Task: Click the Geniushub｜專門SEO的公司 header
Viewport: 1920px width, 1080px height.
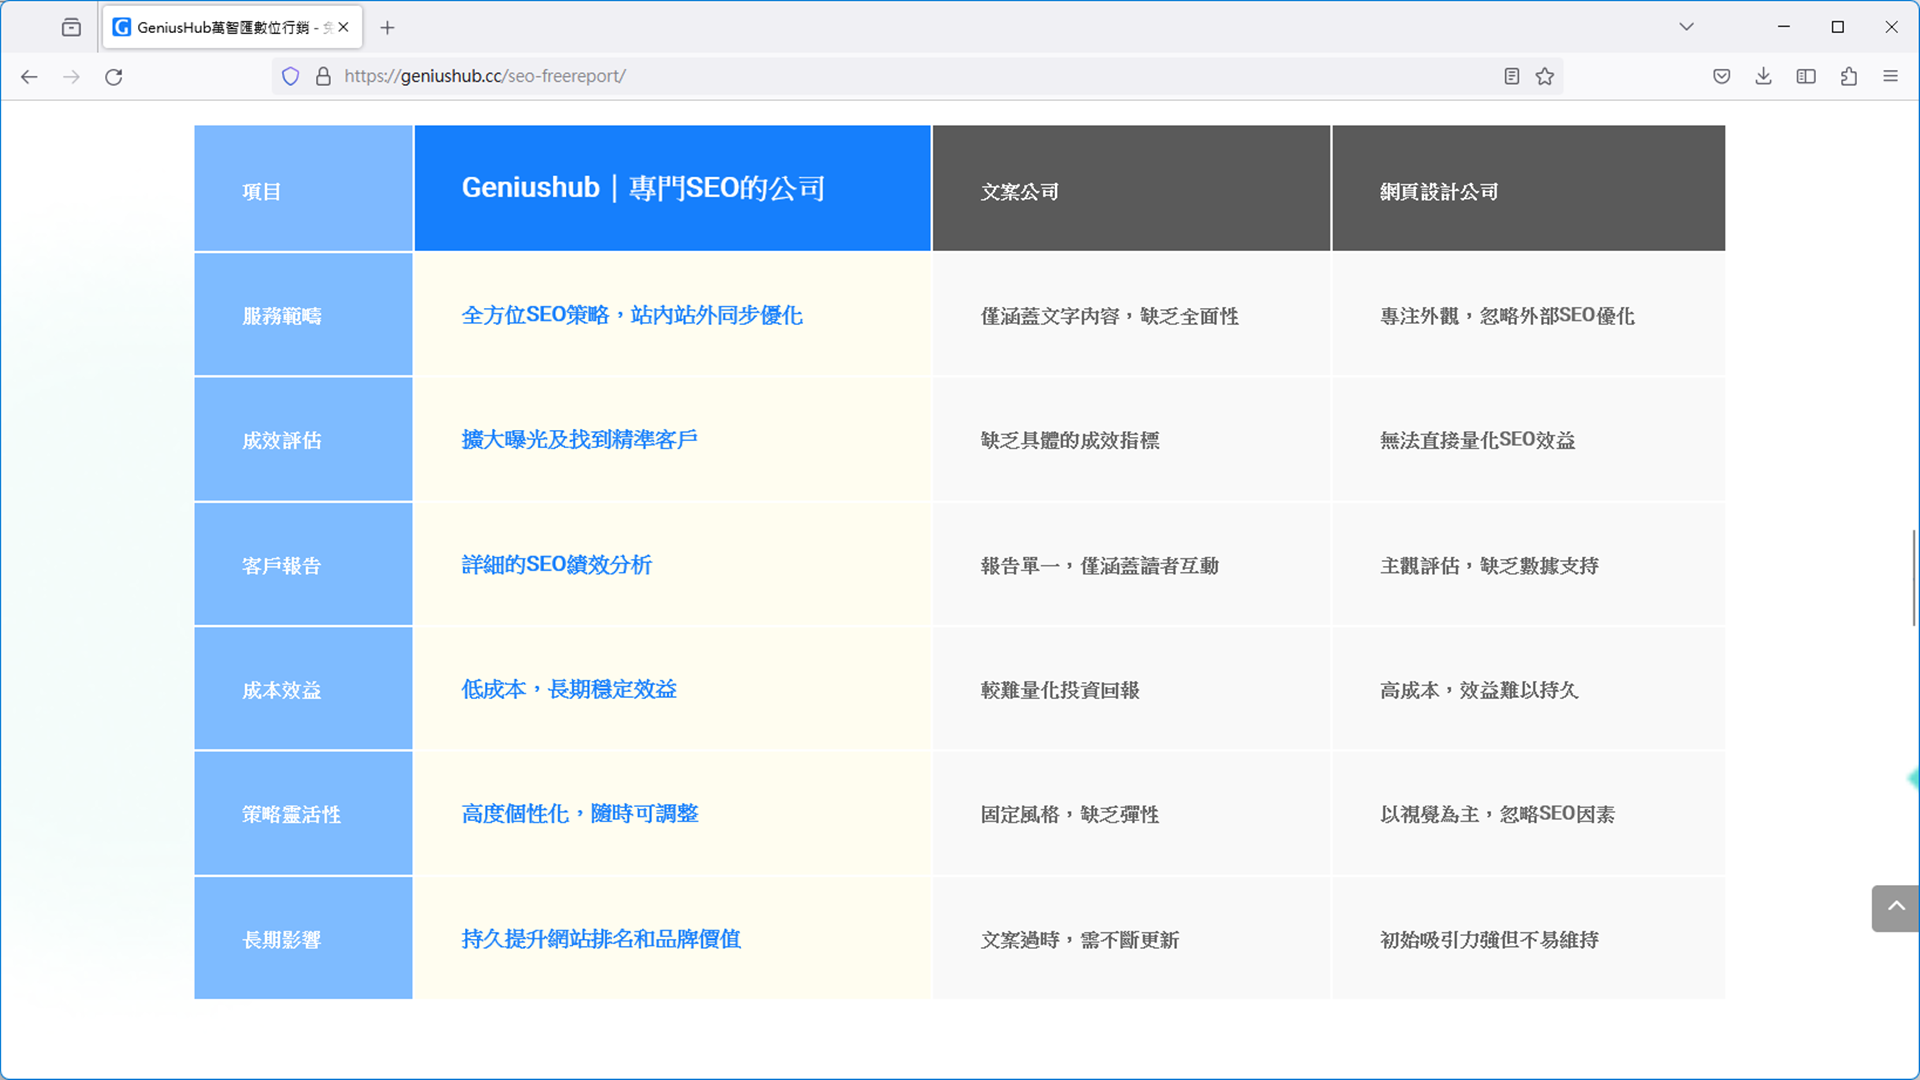Action: (x=672, y=188)
